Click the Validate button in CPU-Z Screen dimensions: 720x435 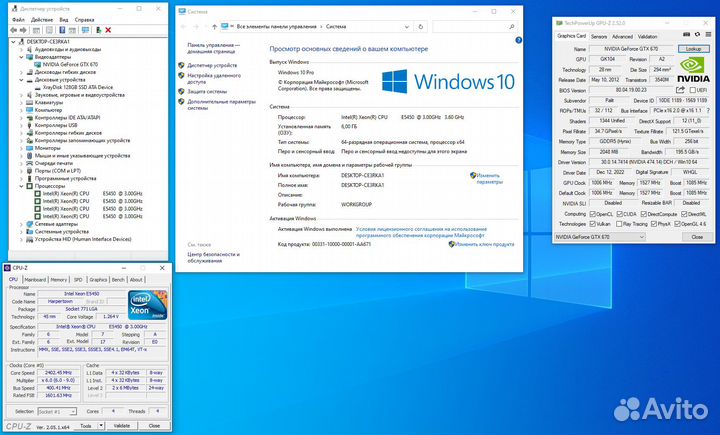point(122,426)
